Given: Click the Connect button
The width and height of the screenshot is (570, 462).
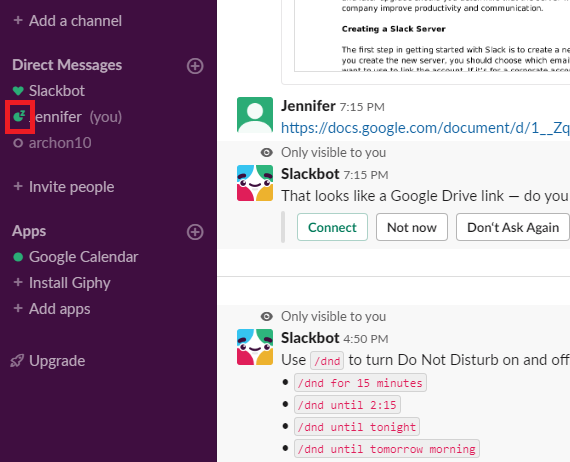Looking at the screenshot, I should point(332,228).
